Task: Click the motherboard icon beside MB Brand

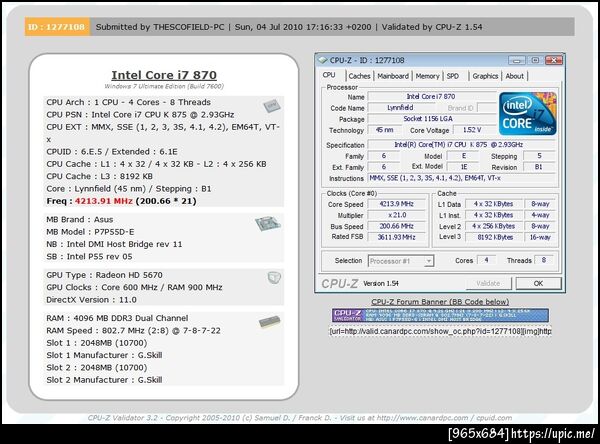Action: tap(268, 224)
